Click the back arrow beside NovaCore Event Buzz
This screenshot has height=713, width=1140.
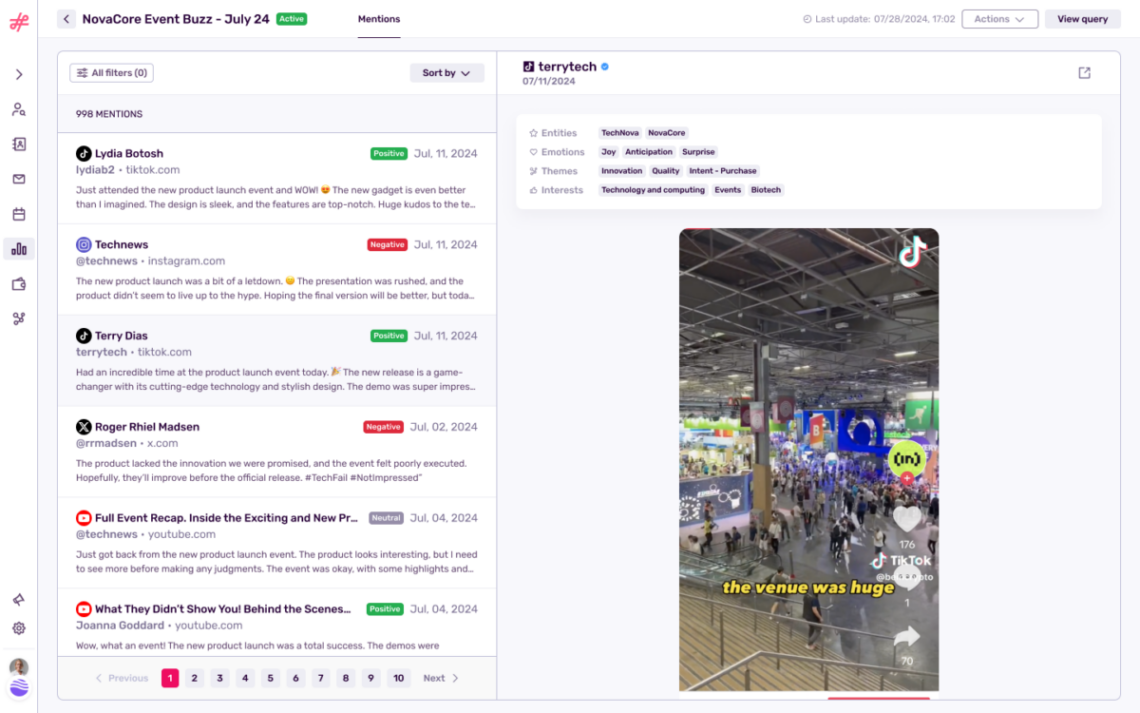66,18
